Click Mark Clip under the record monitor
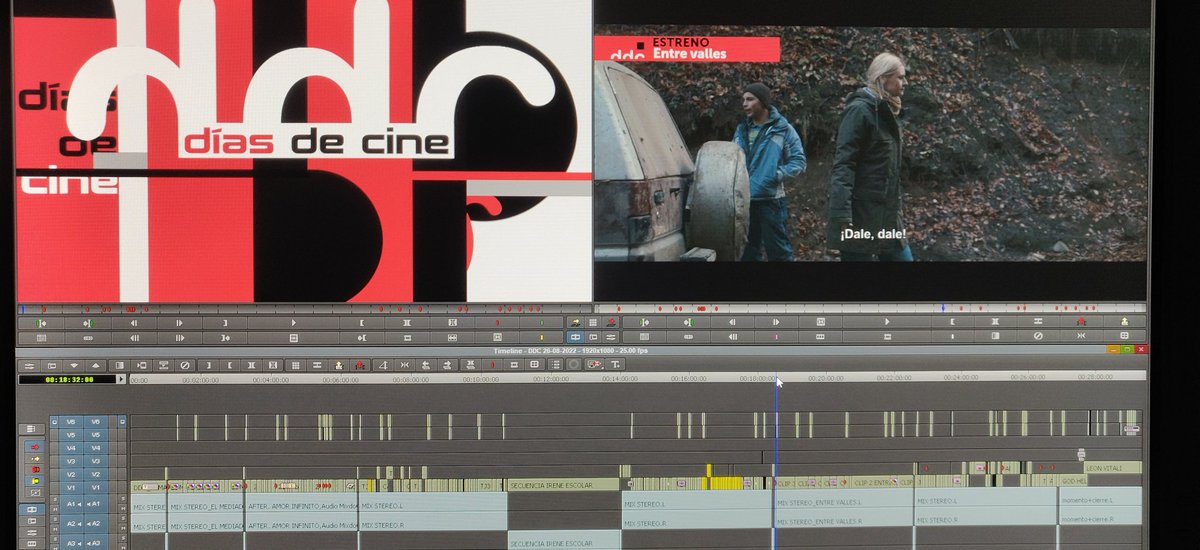The height and width of the screenshot is (550, 1200). click(995, 322)
